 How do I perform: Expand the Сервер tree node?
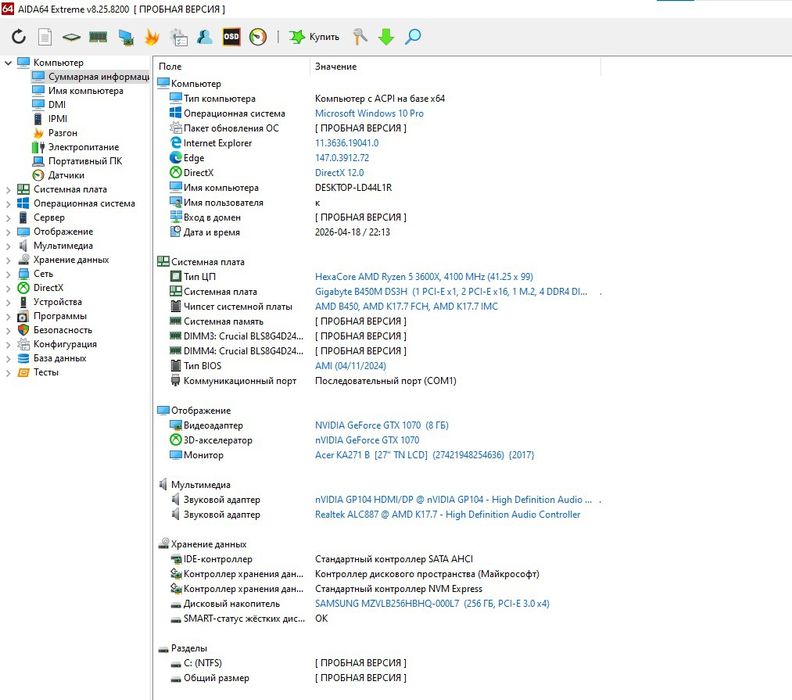pyautogui.click(x=8, y=218)
